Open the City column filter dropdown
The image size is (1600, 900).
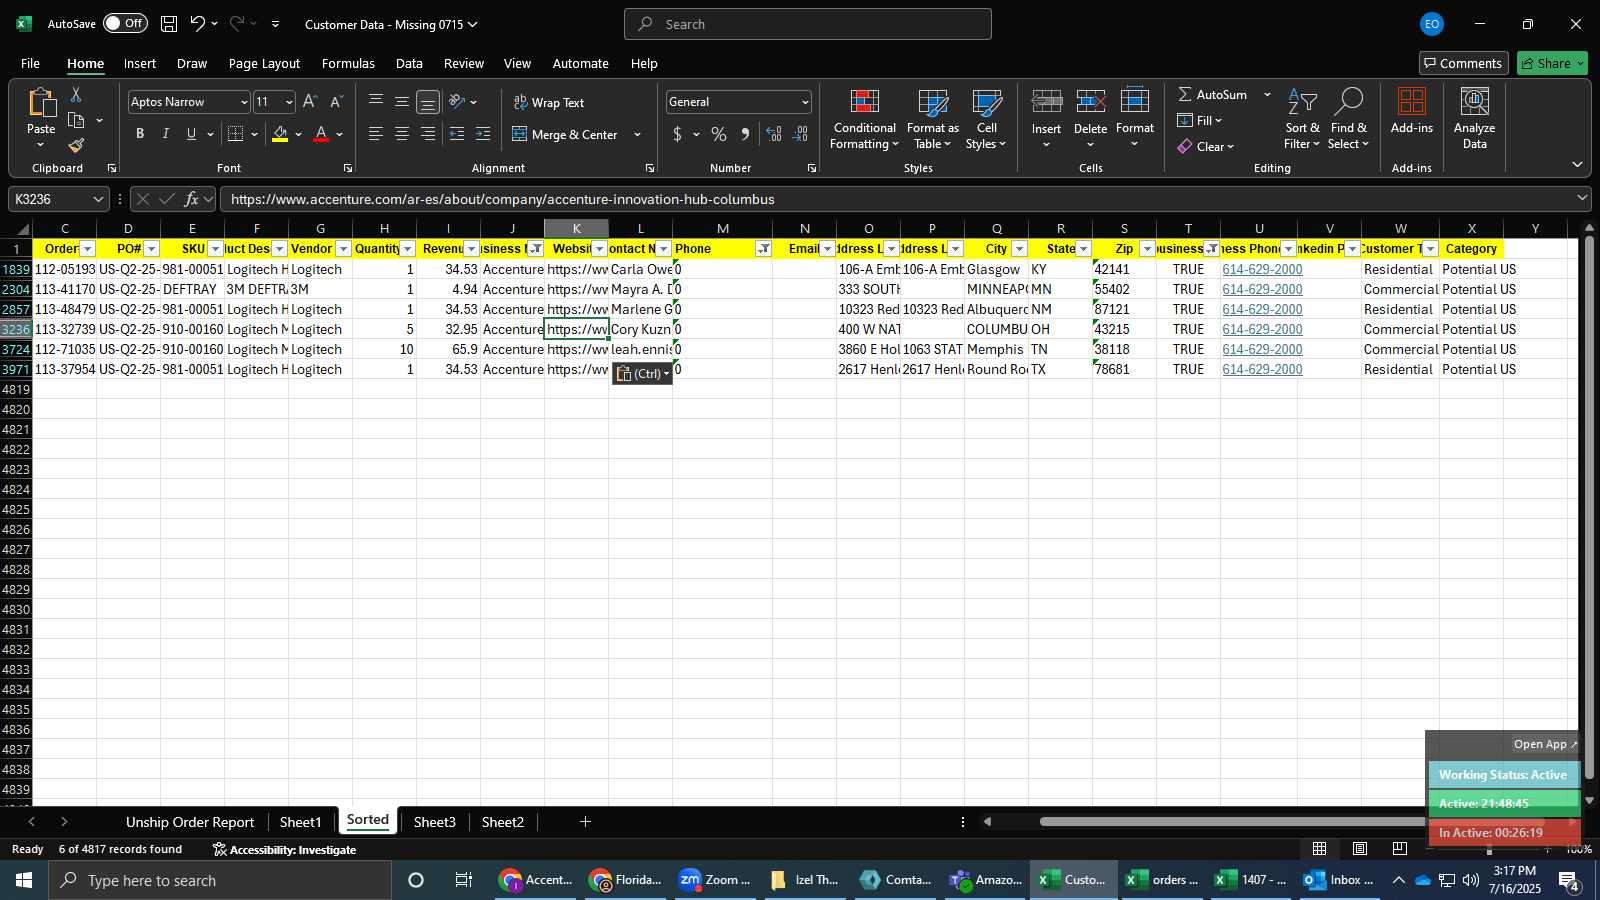click(1019, 249)
